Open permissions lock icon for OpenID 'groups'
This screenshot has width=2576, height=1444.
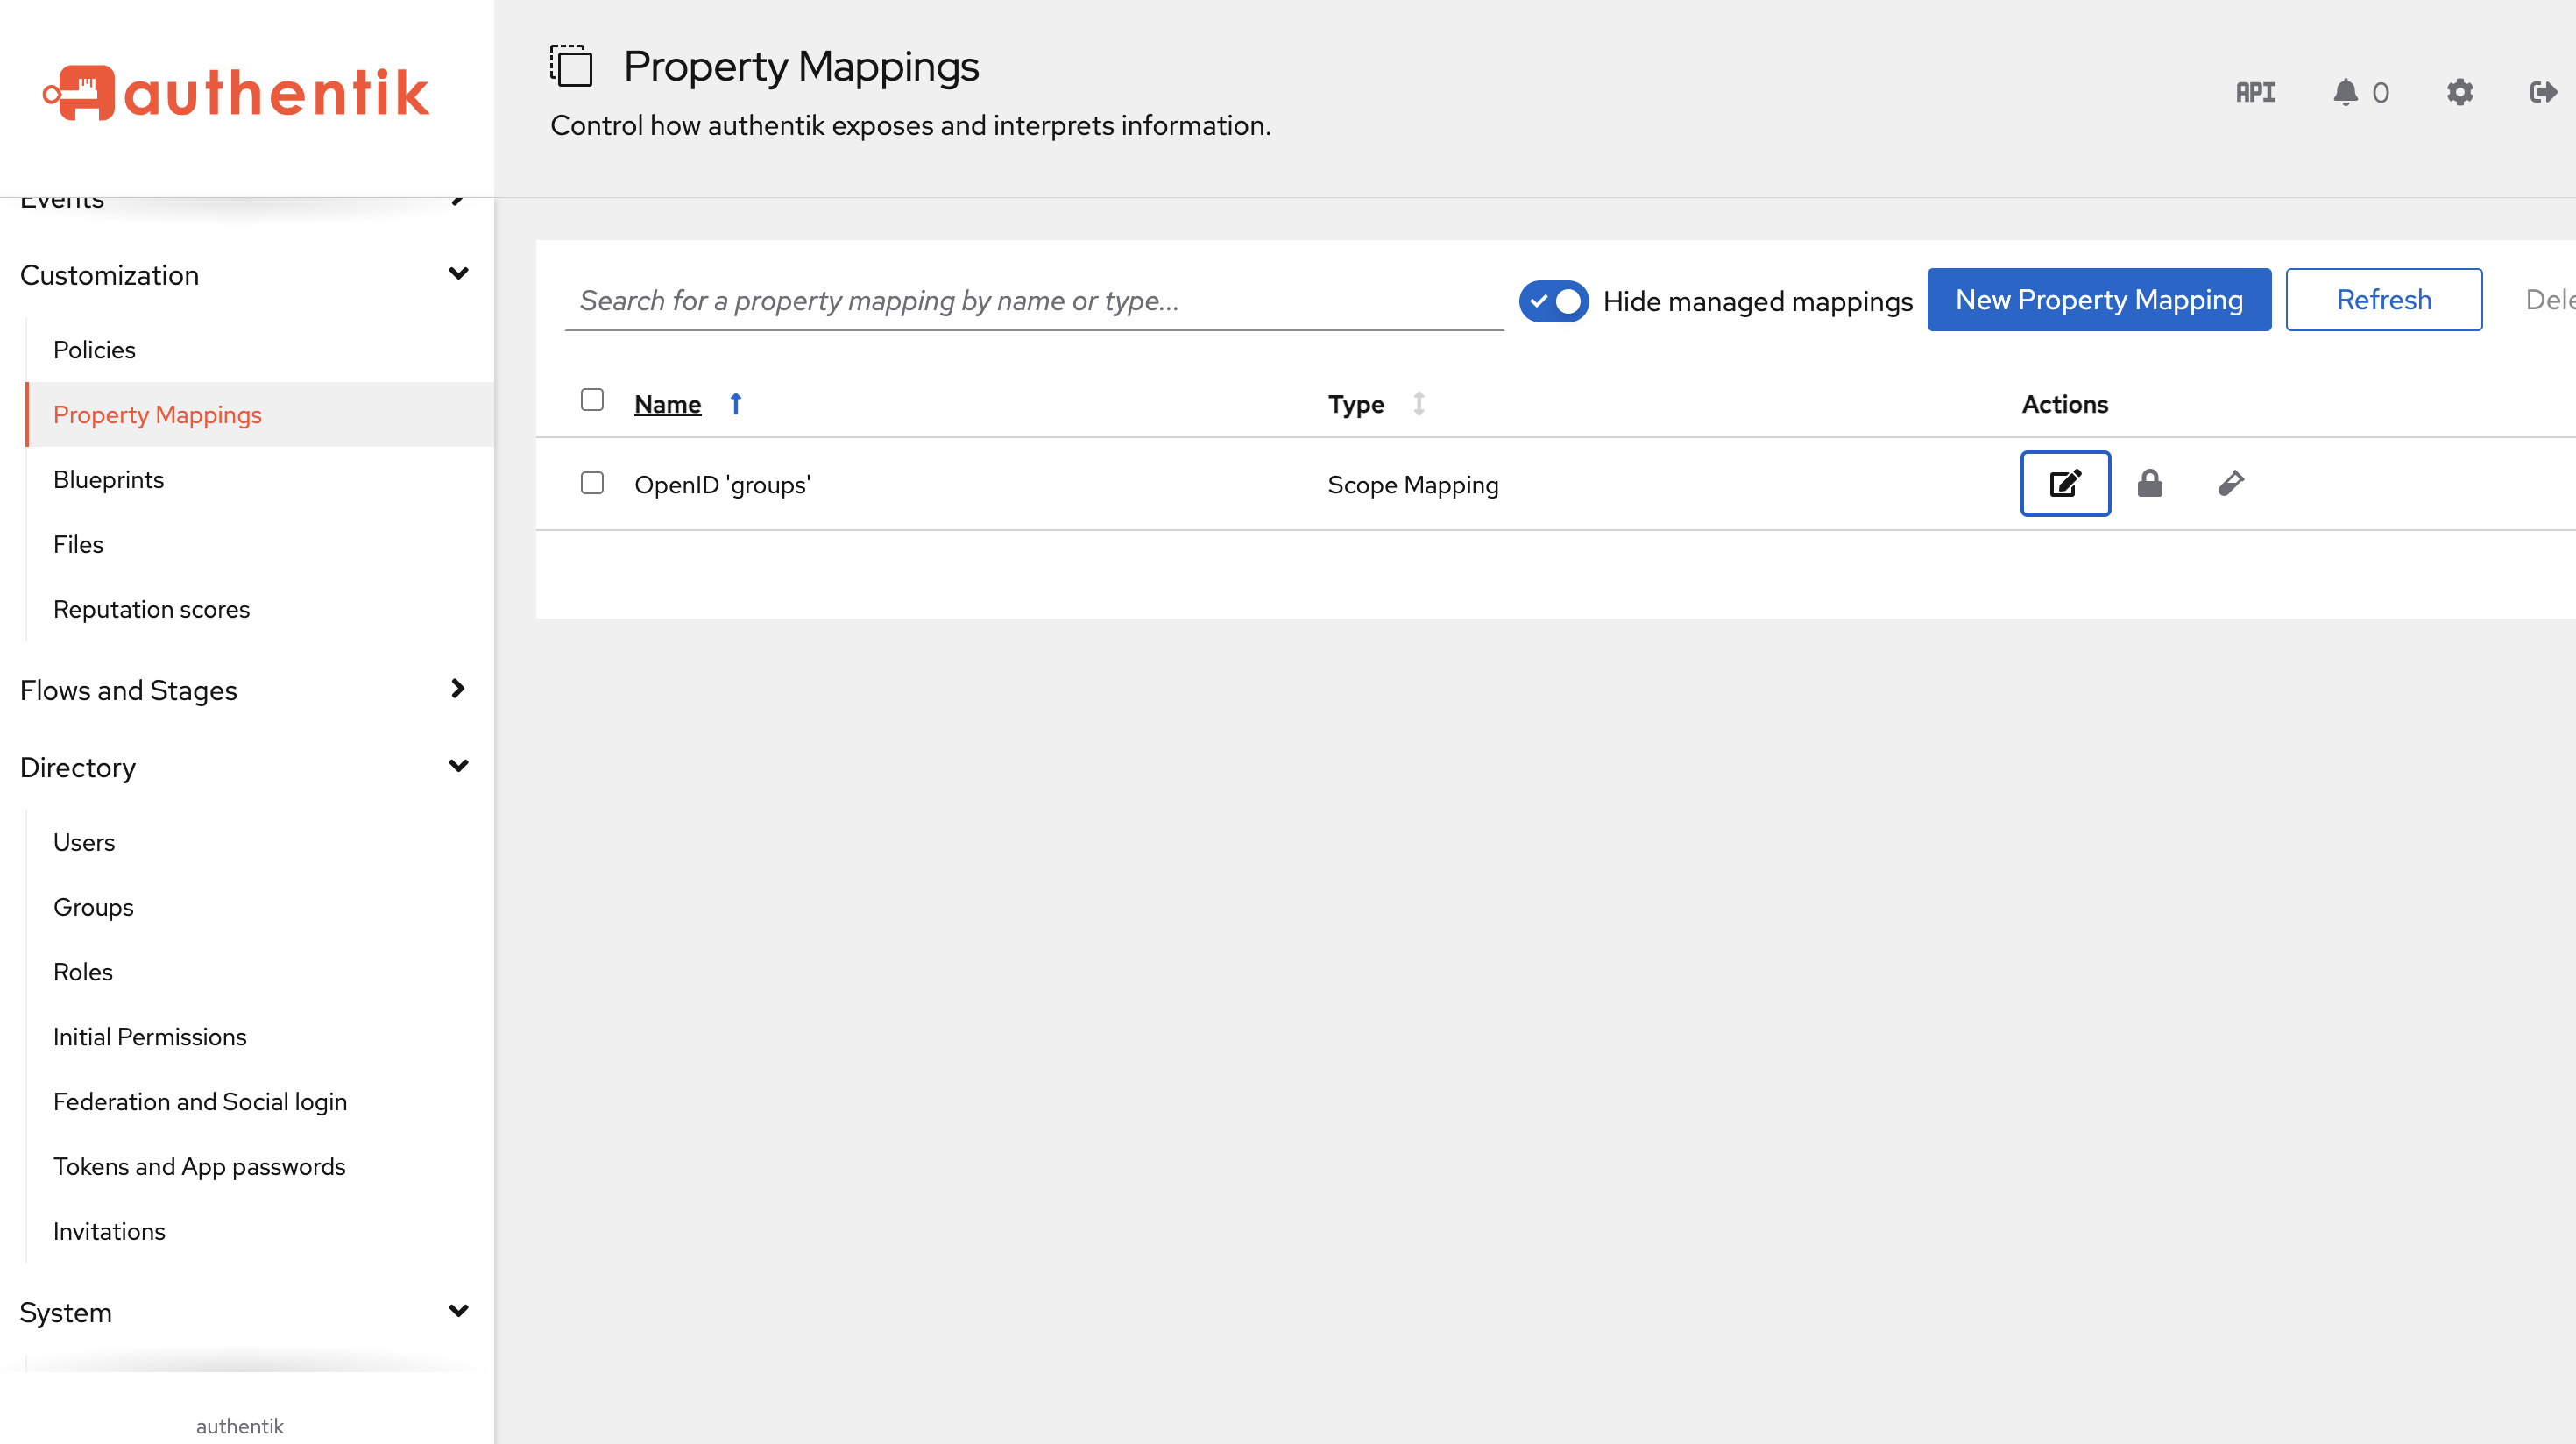[2150, 484]
